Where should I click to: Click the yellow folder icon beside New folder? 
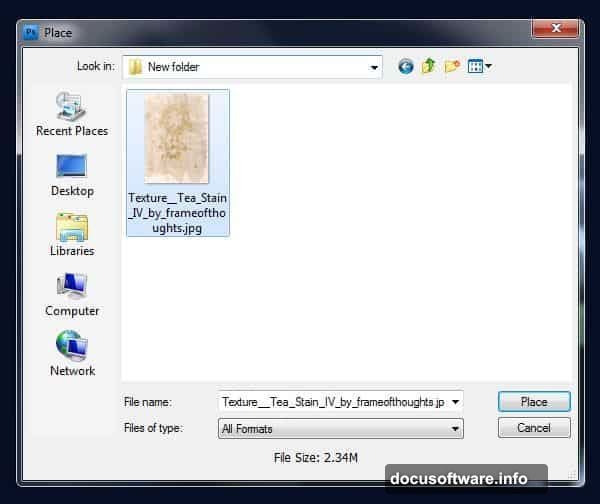pyautogui.click(x=135, y=67)
